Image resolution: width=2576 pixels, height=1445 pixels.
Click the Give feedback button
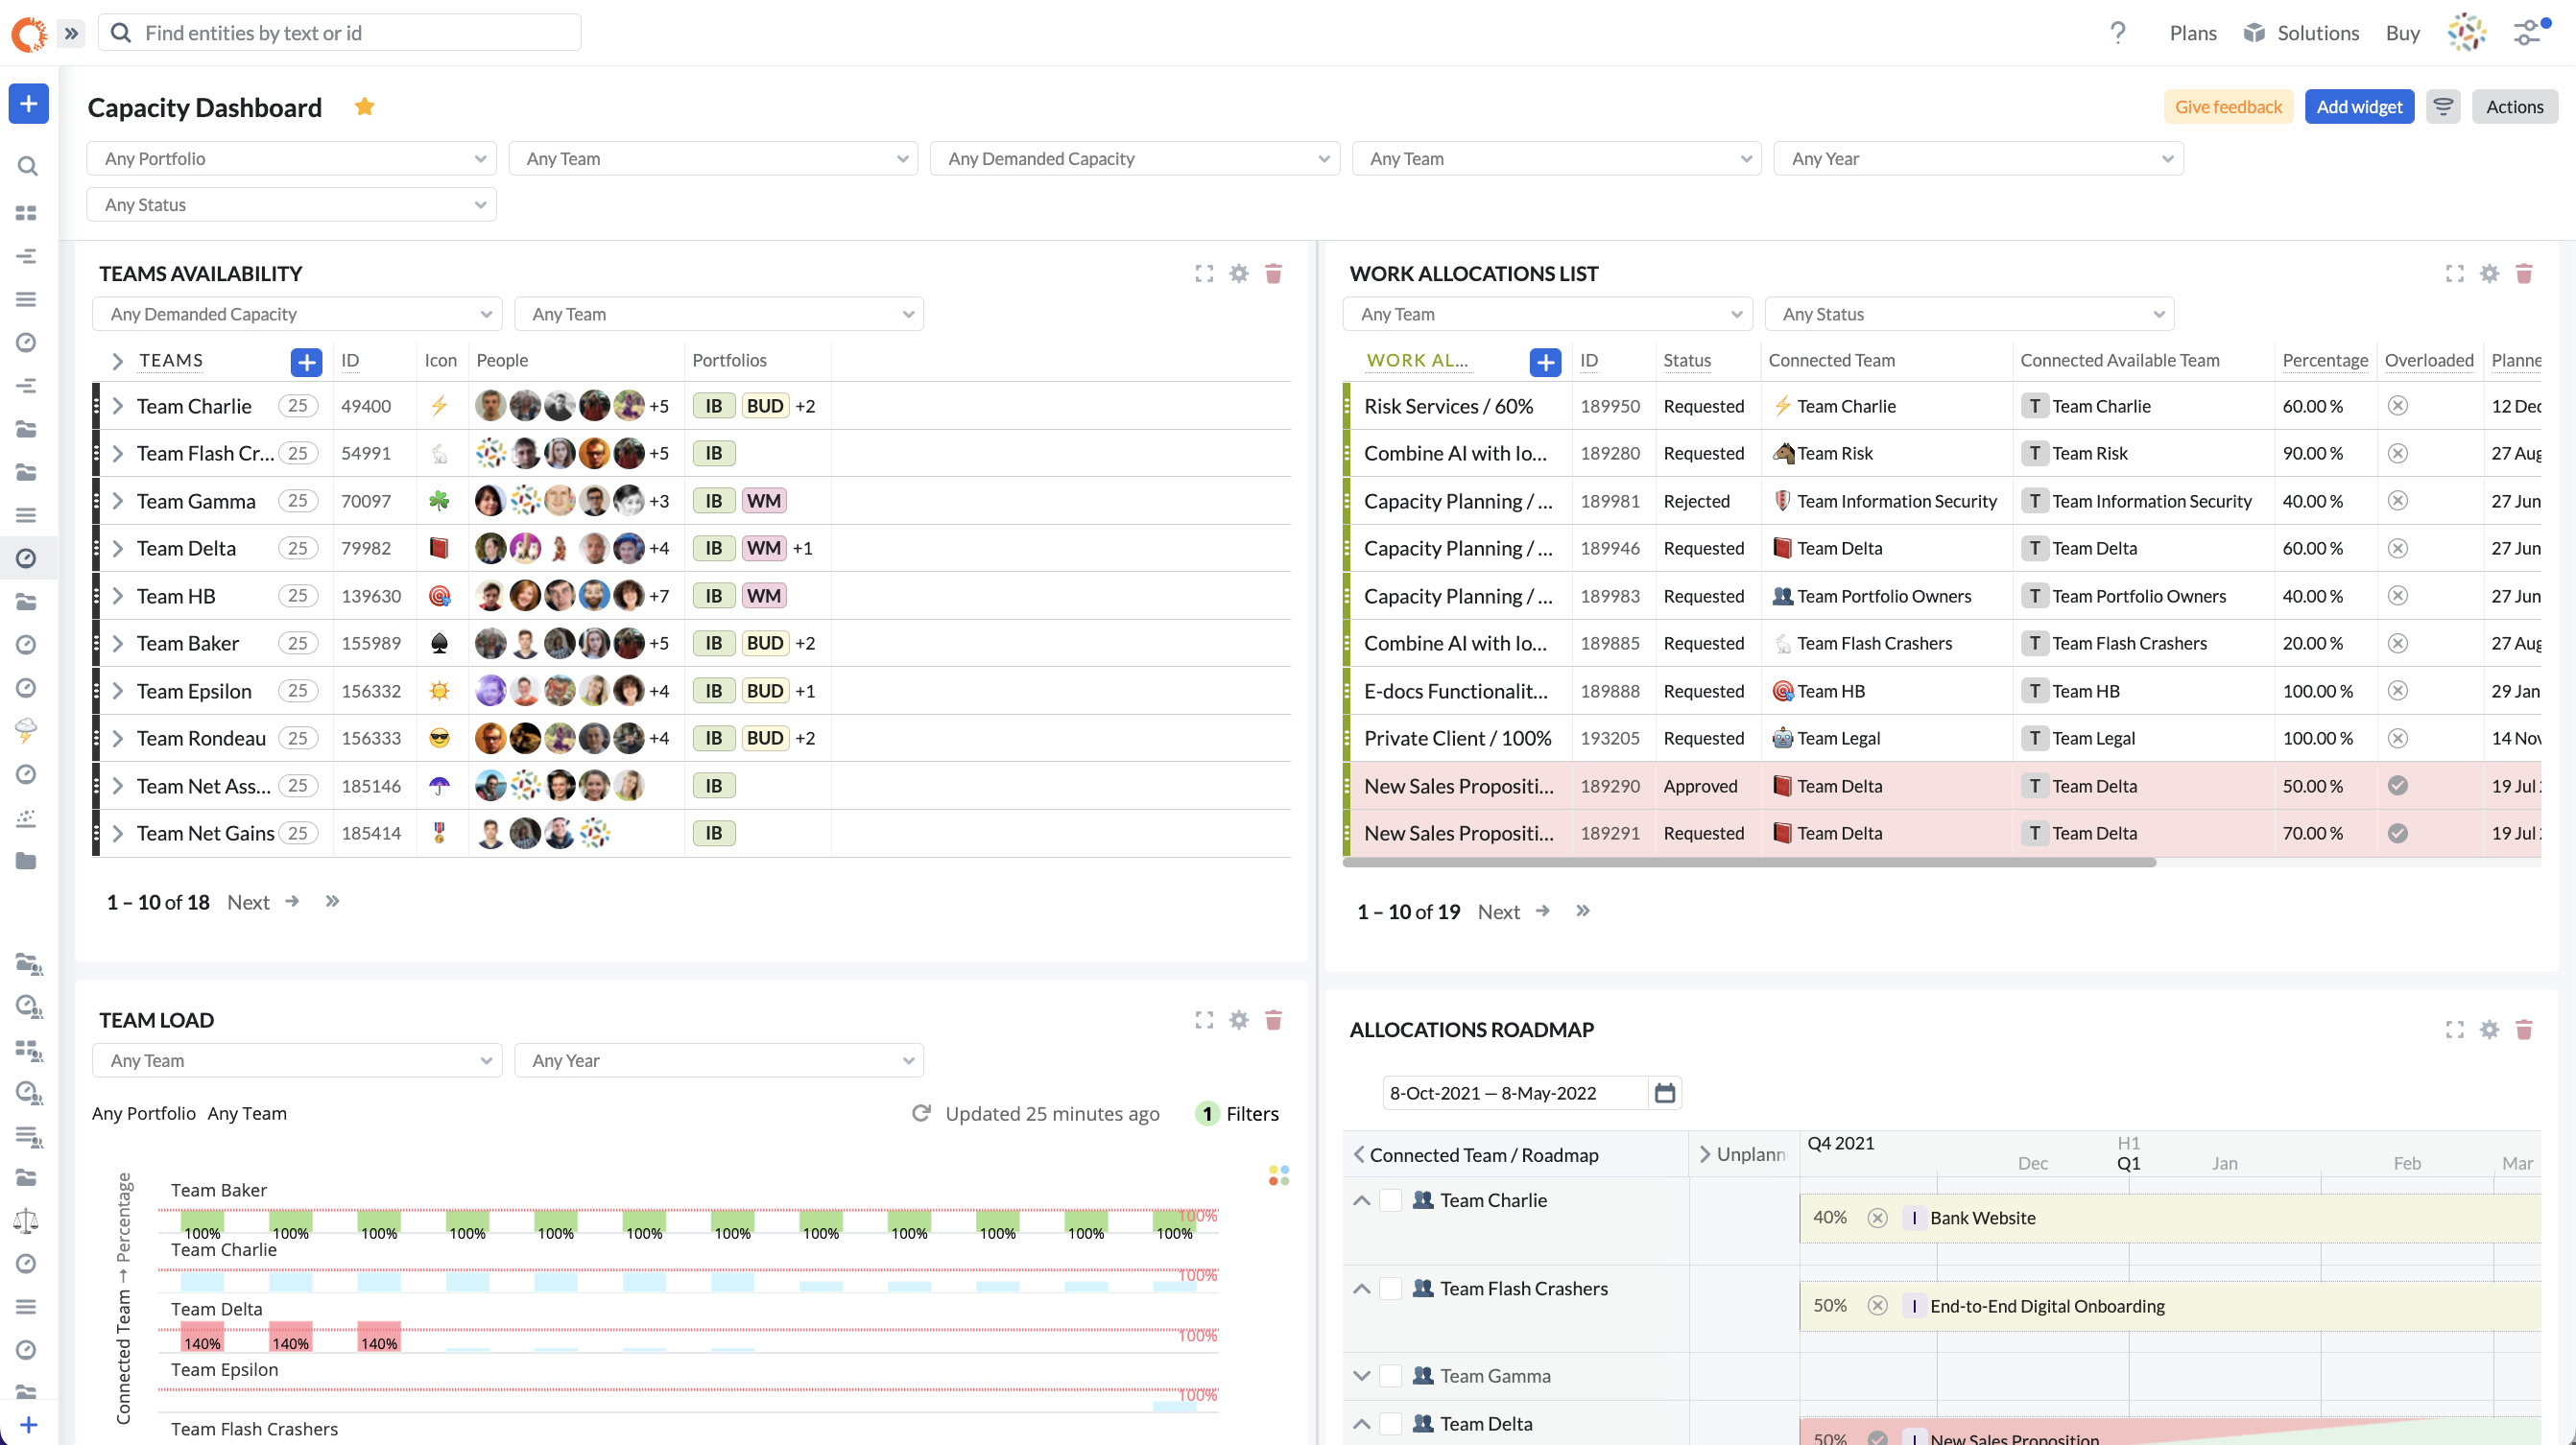click(x=2227, y=106)
